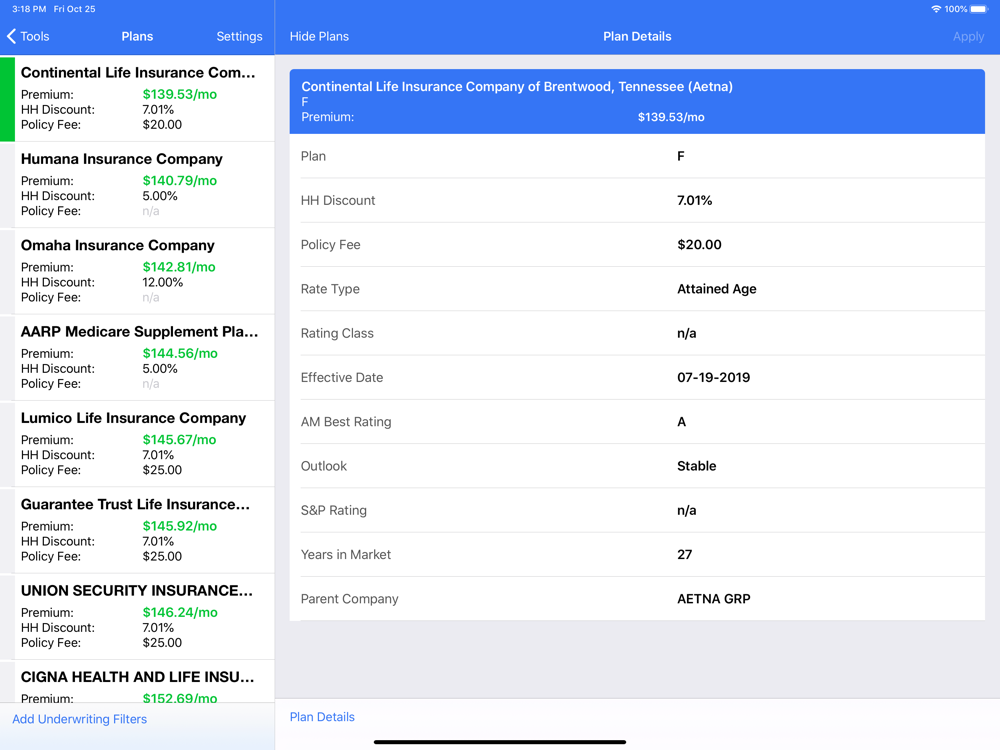
Task: Tap the Effective Date 07-19-2019 value
Action: click(x=714, y=378)
